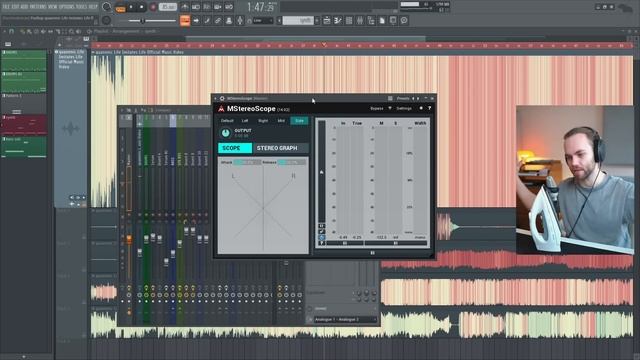Toggle loop recording icon
The width and height of the screenshot is (640, 360).
point(229,7)
